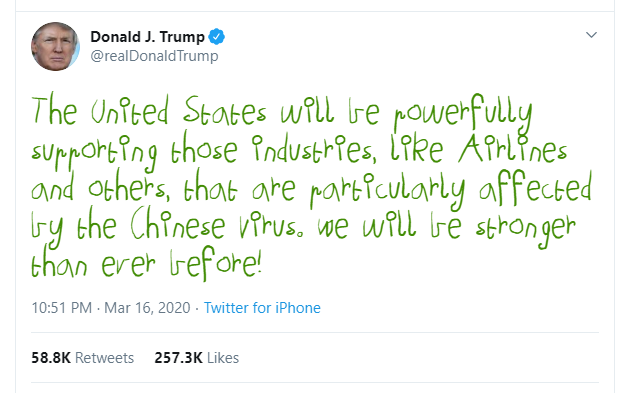Open the Donald J. Trump display name
Screen dimensions: 628x393
tap(147, 37)
